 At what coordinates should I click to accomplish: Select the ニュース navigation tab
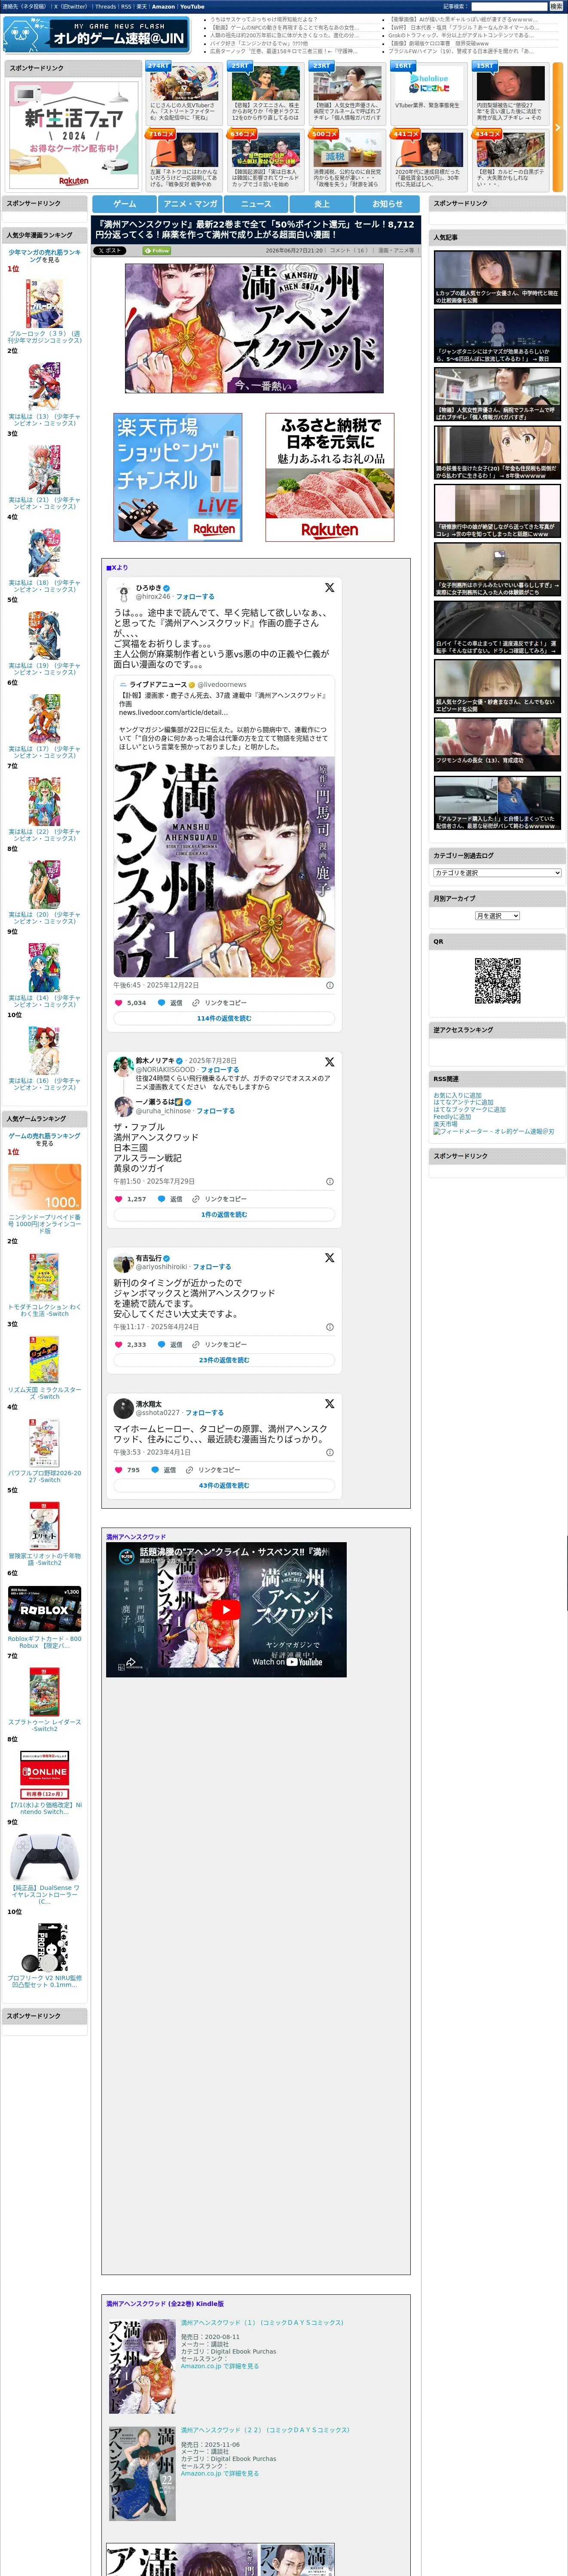tap(256, 204)
